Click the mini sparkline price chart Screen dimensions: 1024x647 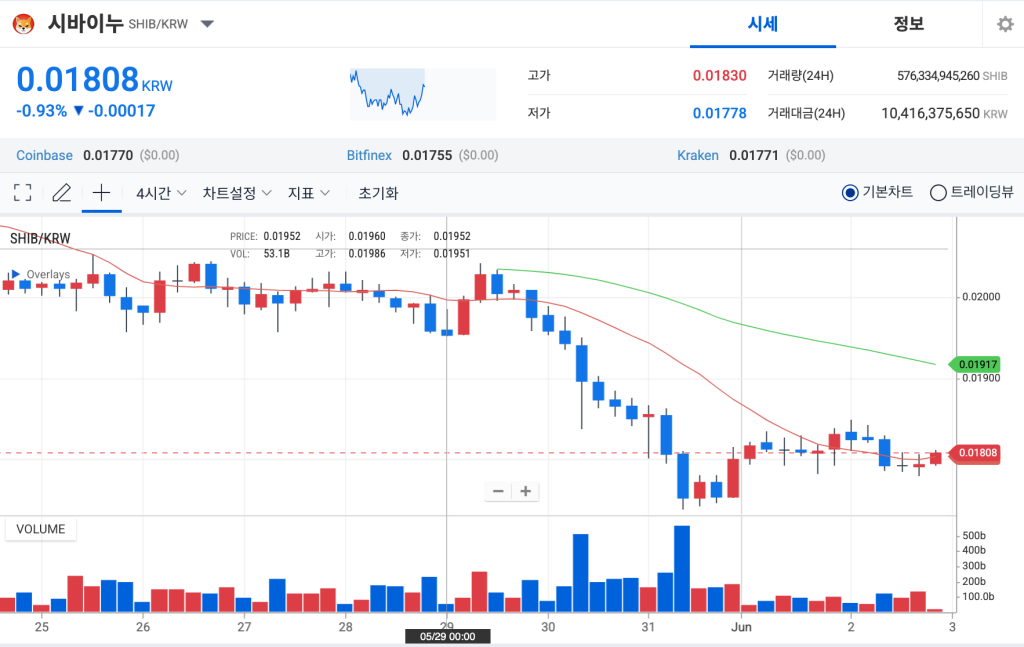point(423,94)
